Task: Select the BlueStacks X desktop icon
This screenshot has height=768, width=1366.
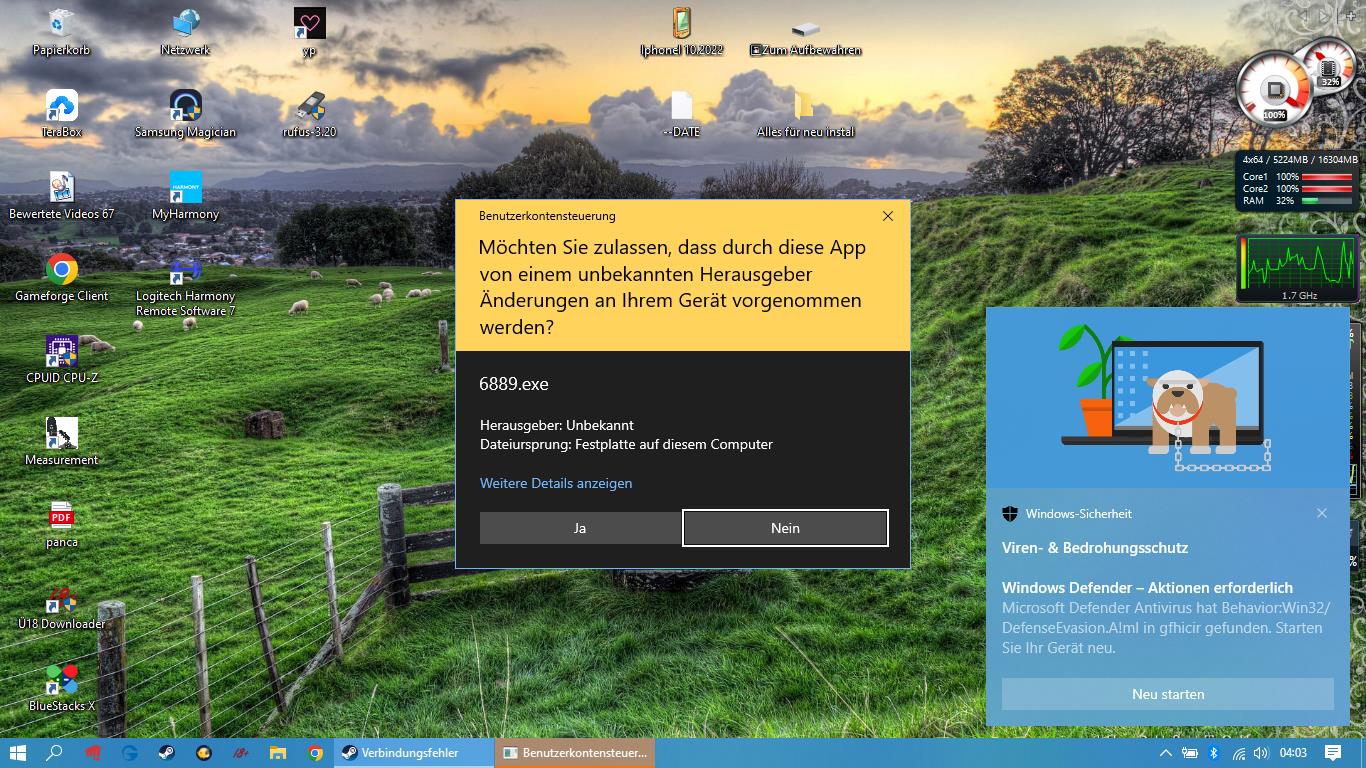Action: 61,680
